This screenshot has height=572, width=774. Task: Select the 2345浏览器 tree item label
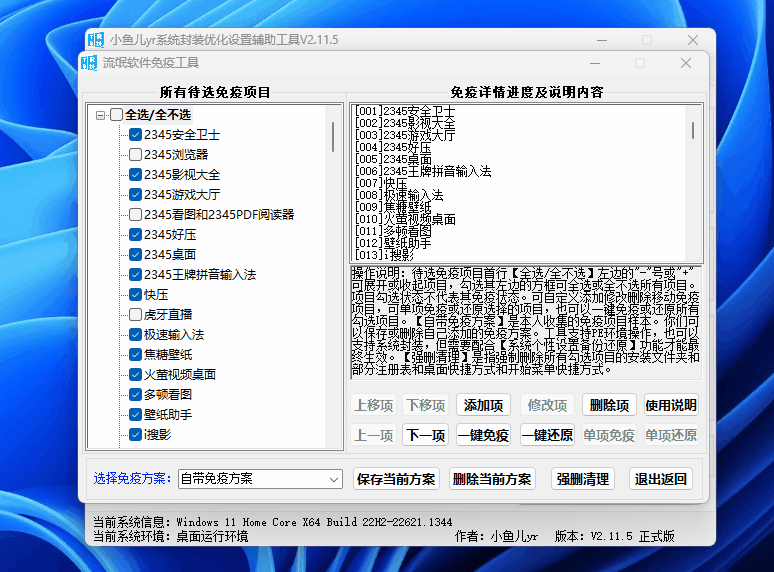pyautogui.click(x=176, y=154)
